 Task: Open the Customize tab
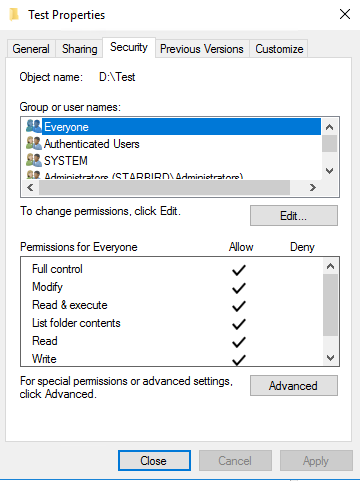tap(279, 49)
